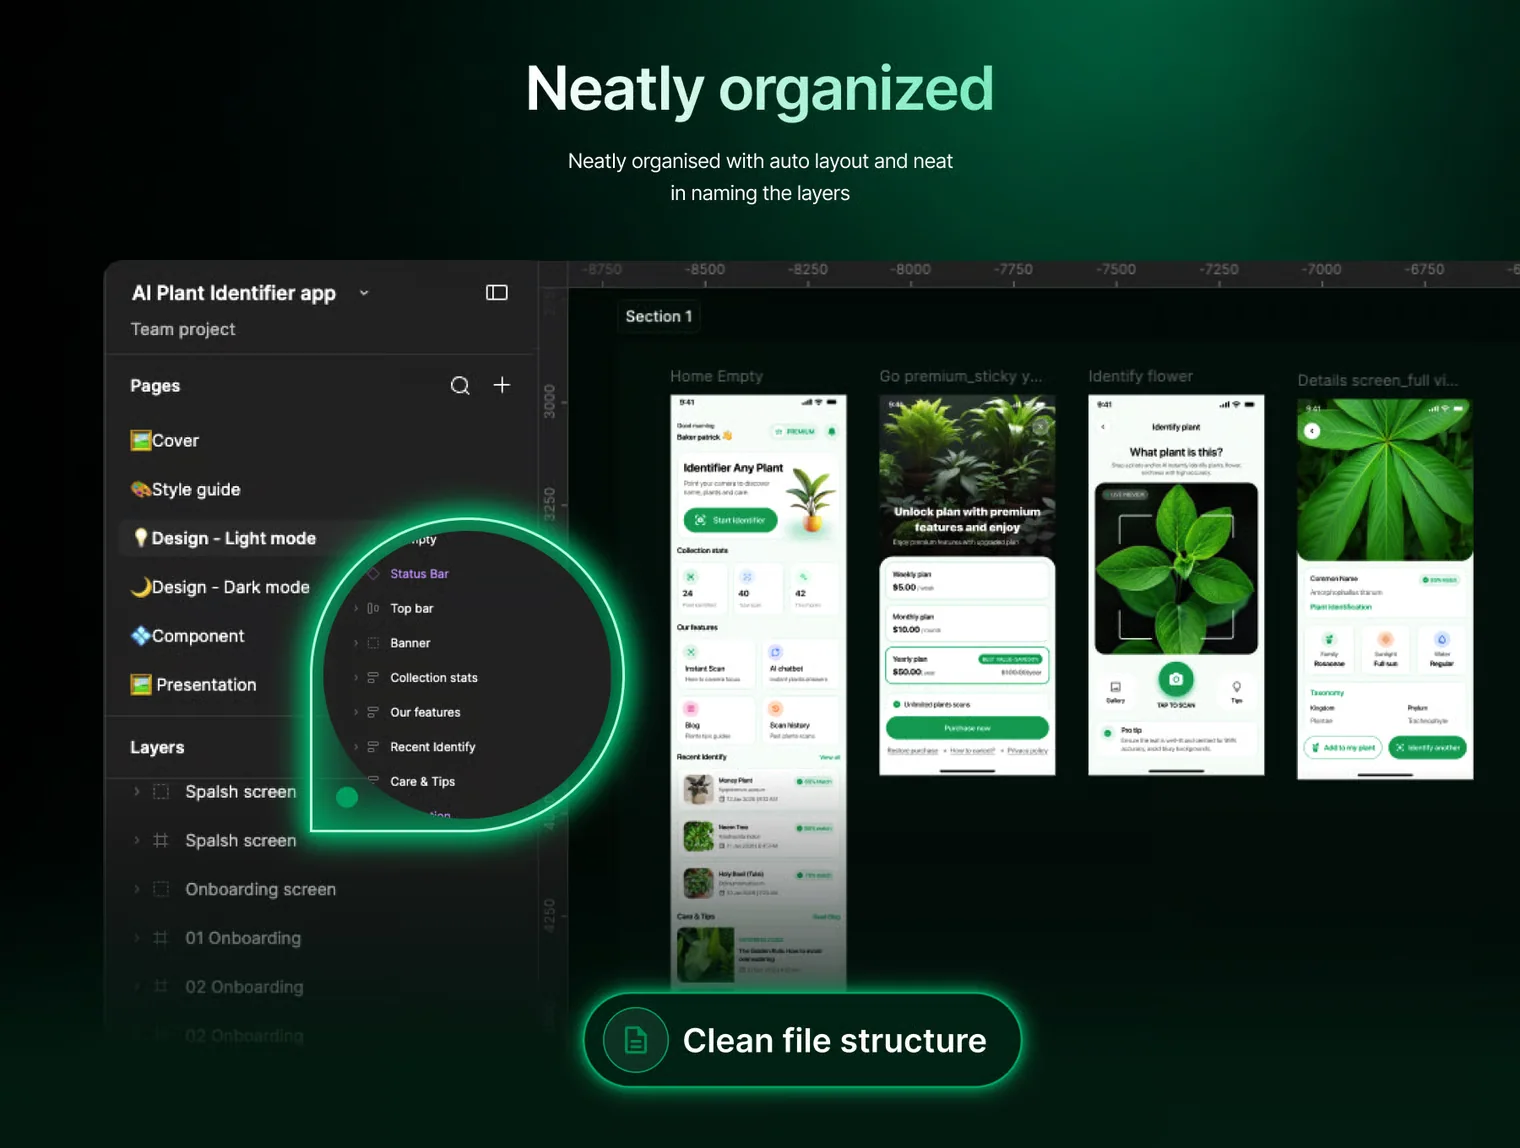The width and height of the screenshot is (1520, 1148).
Task: Select the Care & Tips layer
Action: (x=423, y=782)
